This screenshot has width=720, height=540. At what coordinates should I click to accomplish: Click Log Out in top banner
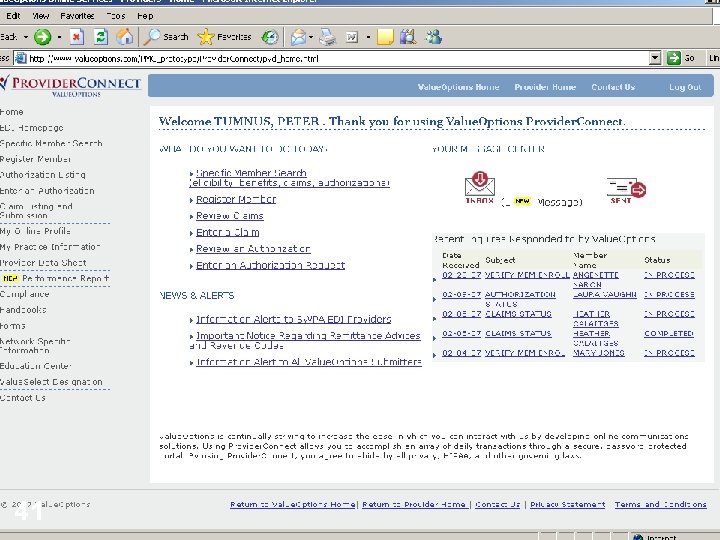tap(685, 87)
